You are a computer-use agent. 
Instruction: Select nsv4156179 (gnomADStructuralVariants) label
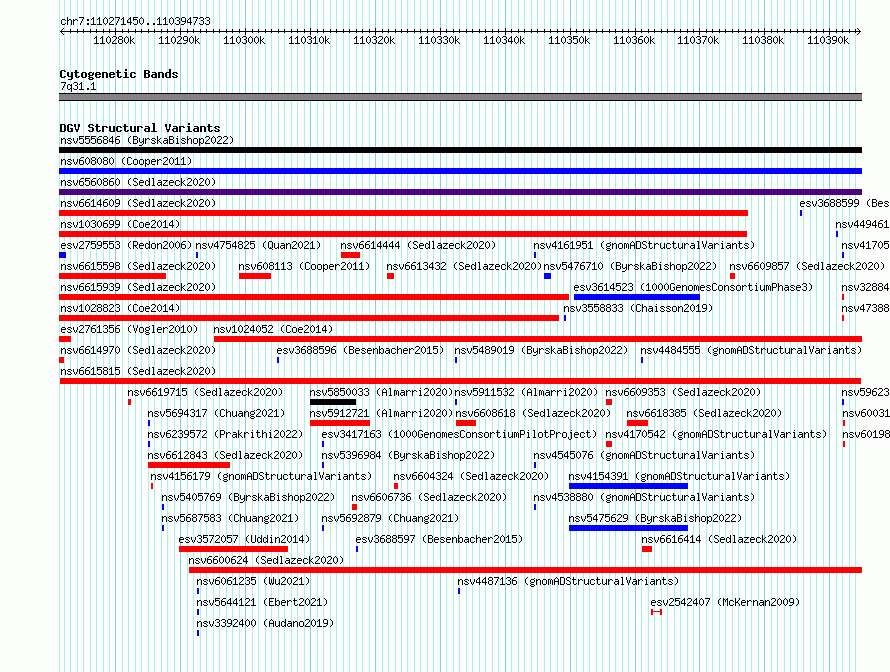(x=261, y=476)
